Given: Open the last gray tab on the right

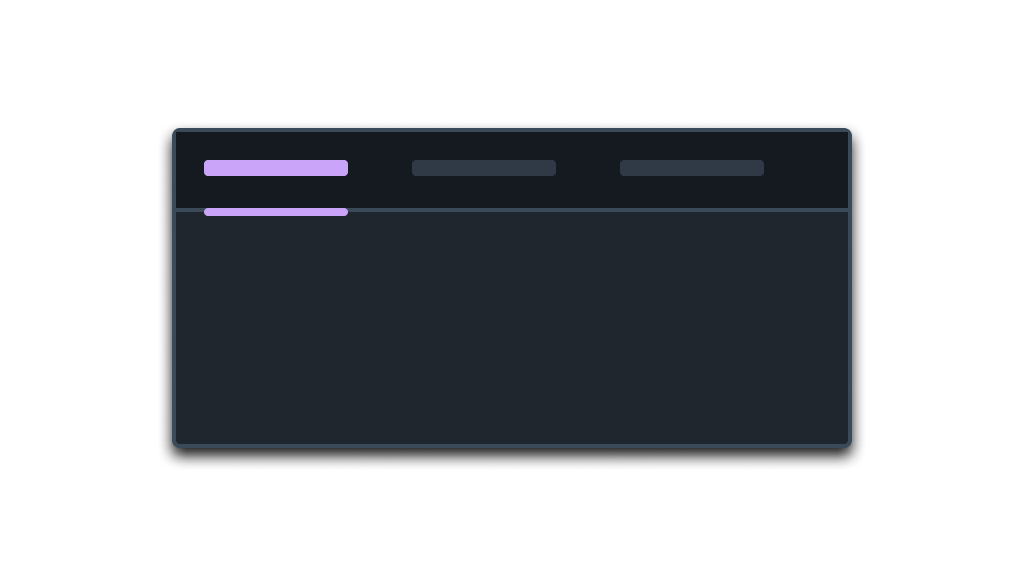Looking at the screenshot, I should coord(692,168).
